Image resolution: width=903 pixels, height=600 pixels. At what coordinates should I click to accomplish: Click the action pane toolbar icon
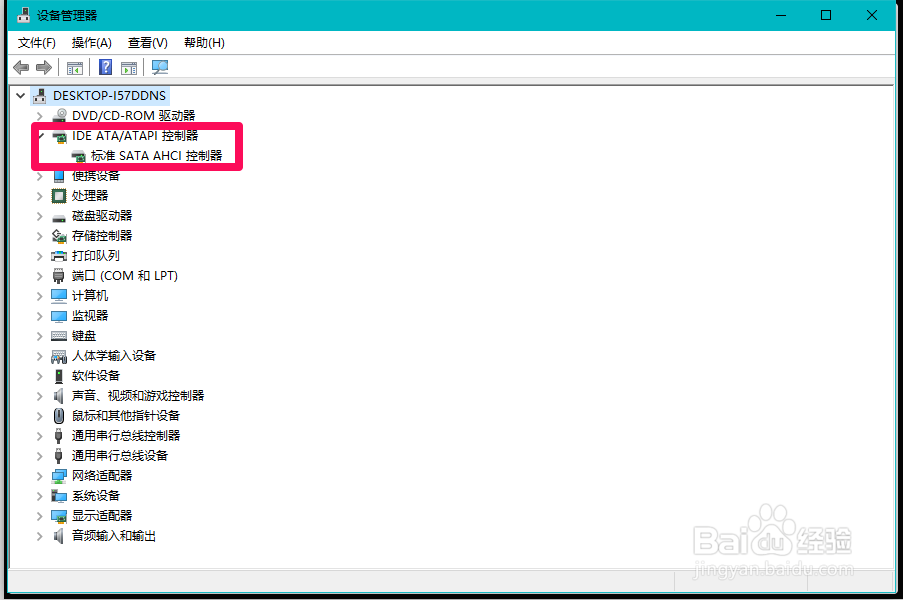[x=129, y=68]
